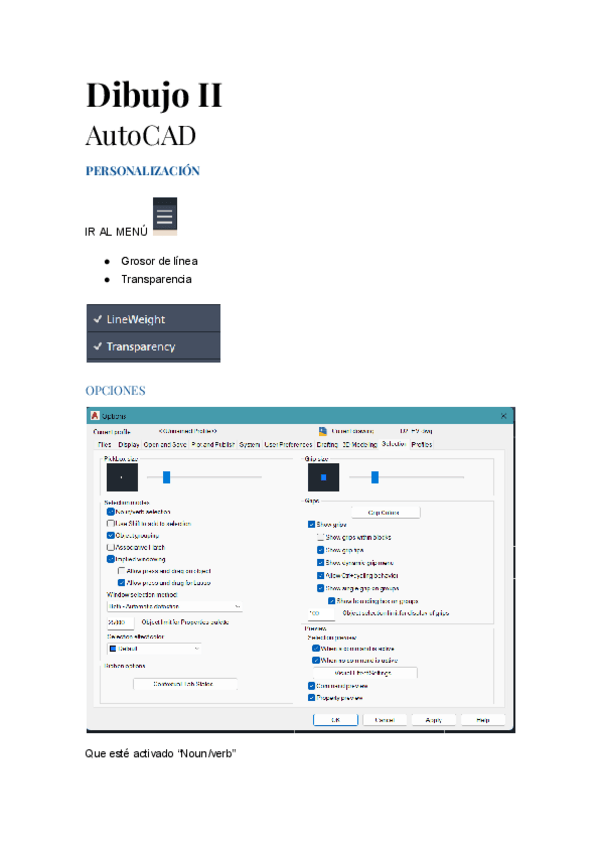Toggle Show dynamic grip menu checkbox
Image resolution: width=600 pixels, height=848 pixels.
coord(320,563)
